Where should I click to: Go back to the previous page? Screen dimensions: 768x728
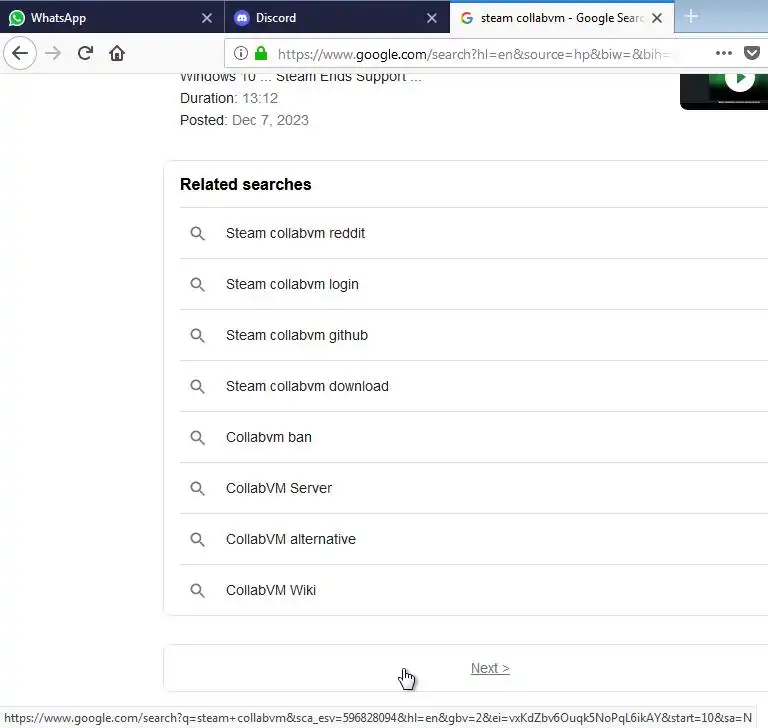click(20, 53)
